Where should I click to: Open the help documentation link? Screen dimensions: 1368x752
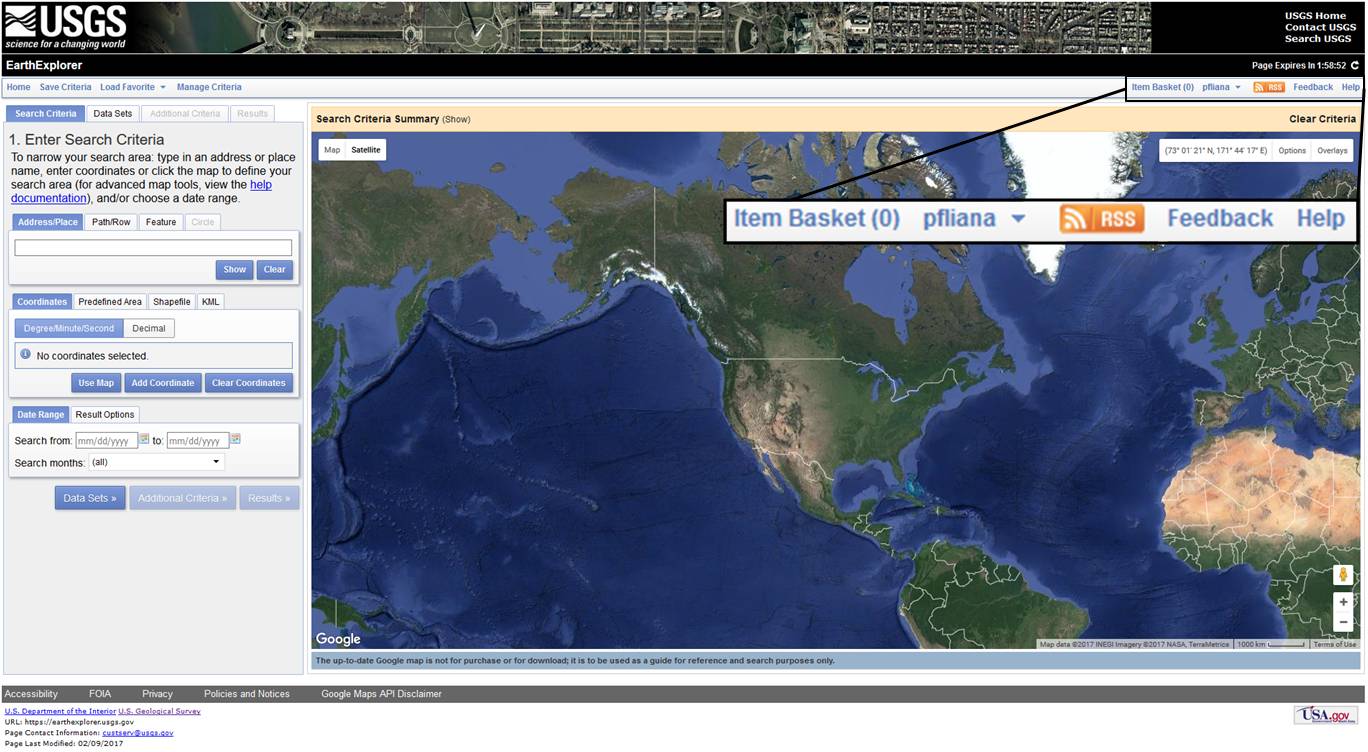point(260,185)
